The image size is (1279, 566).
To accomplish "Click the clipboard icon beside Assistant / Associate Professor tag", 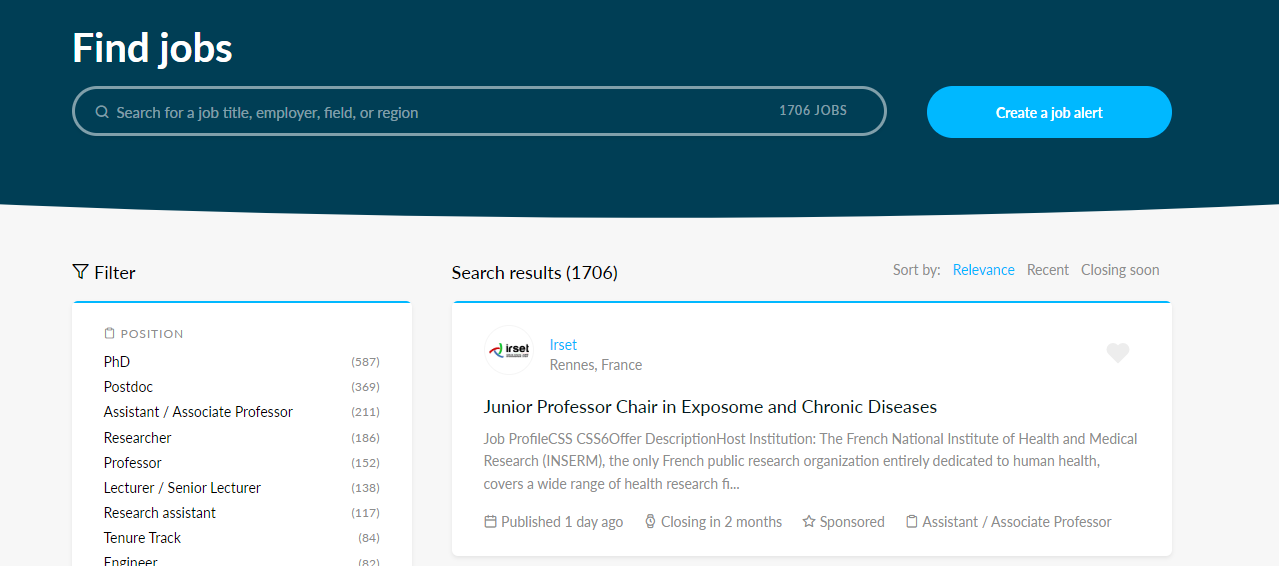I will click(911, 522).
